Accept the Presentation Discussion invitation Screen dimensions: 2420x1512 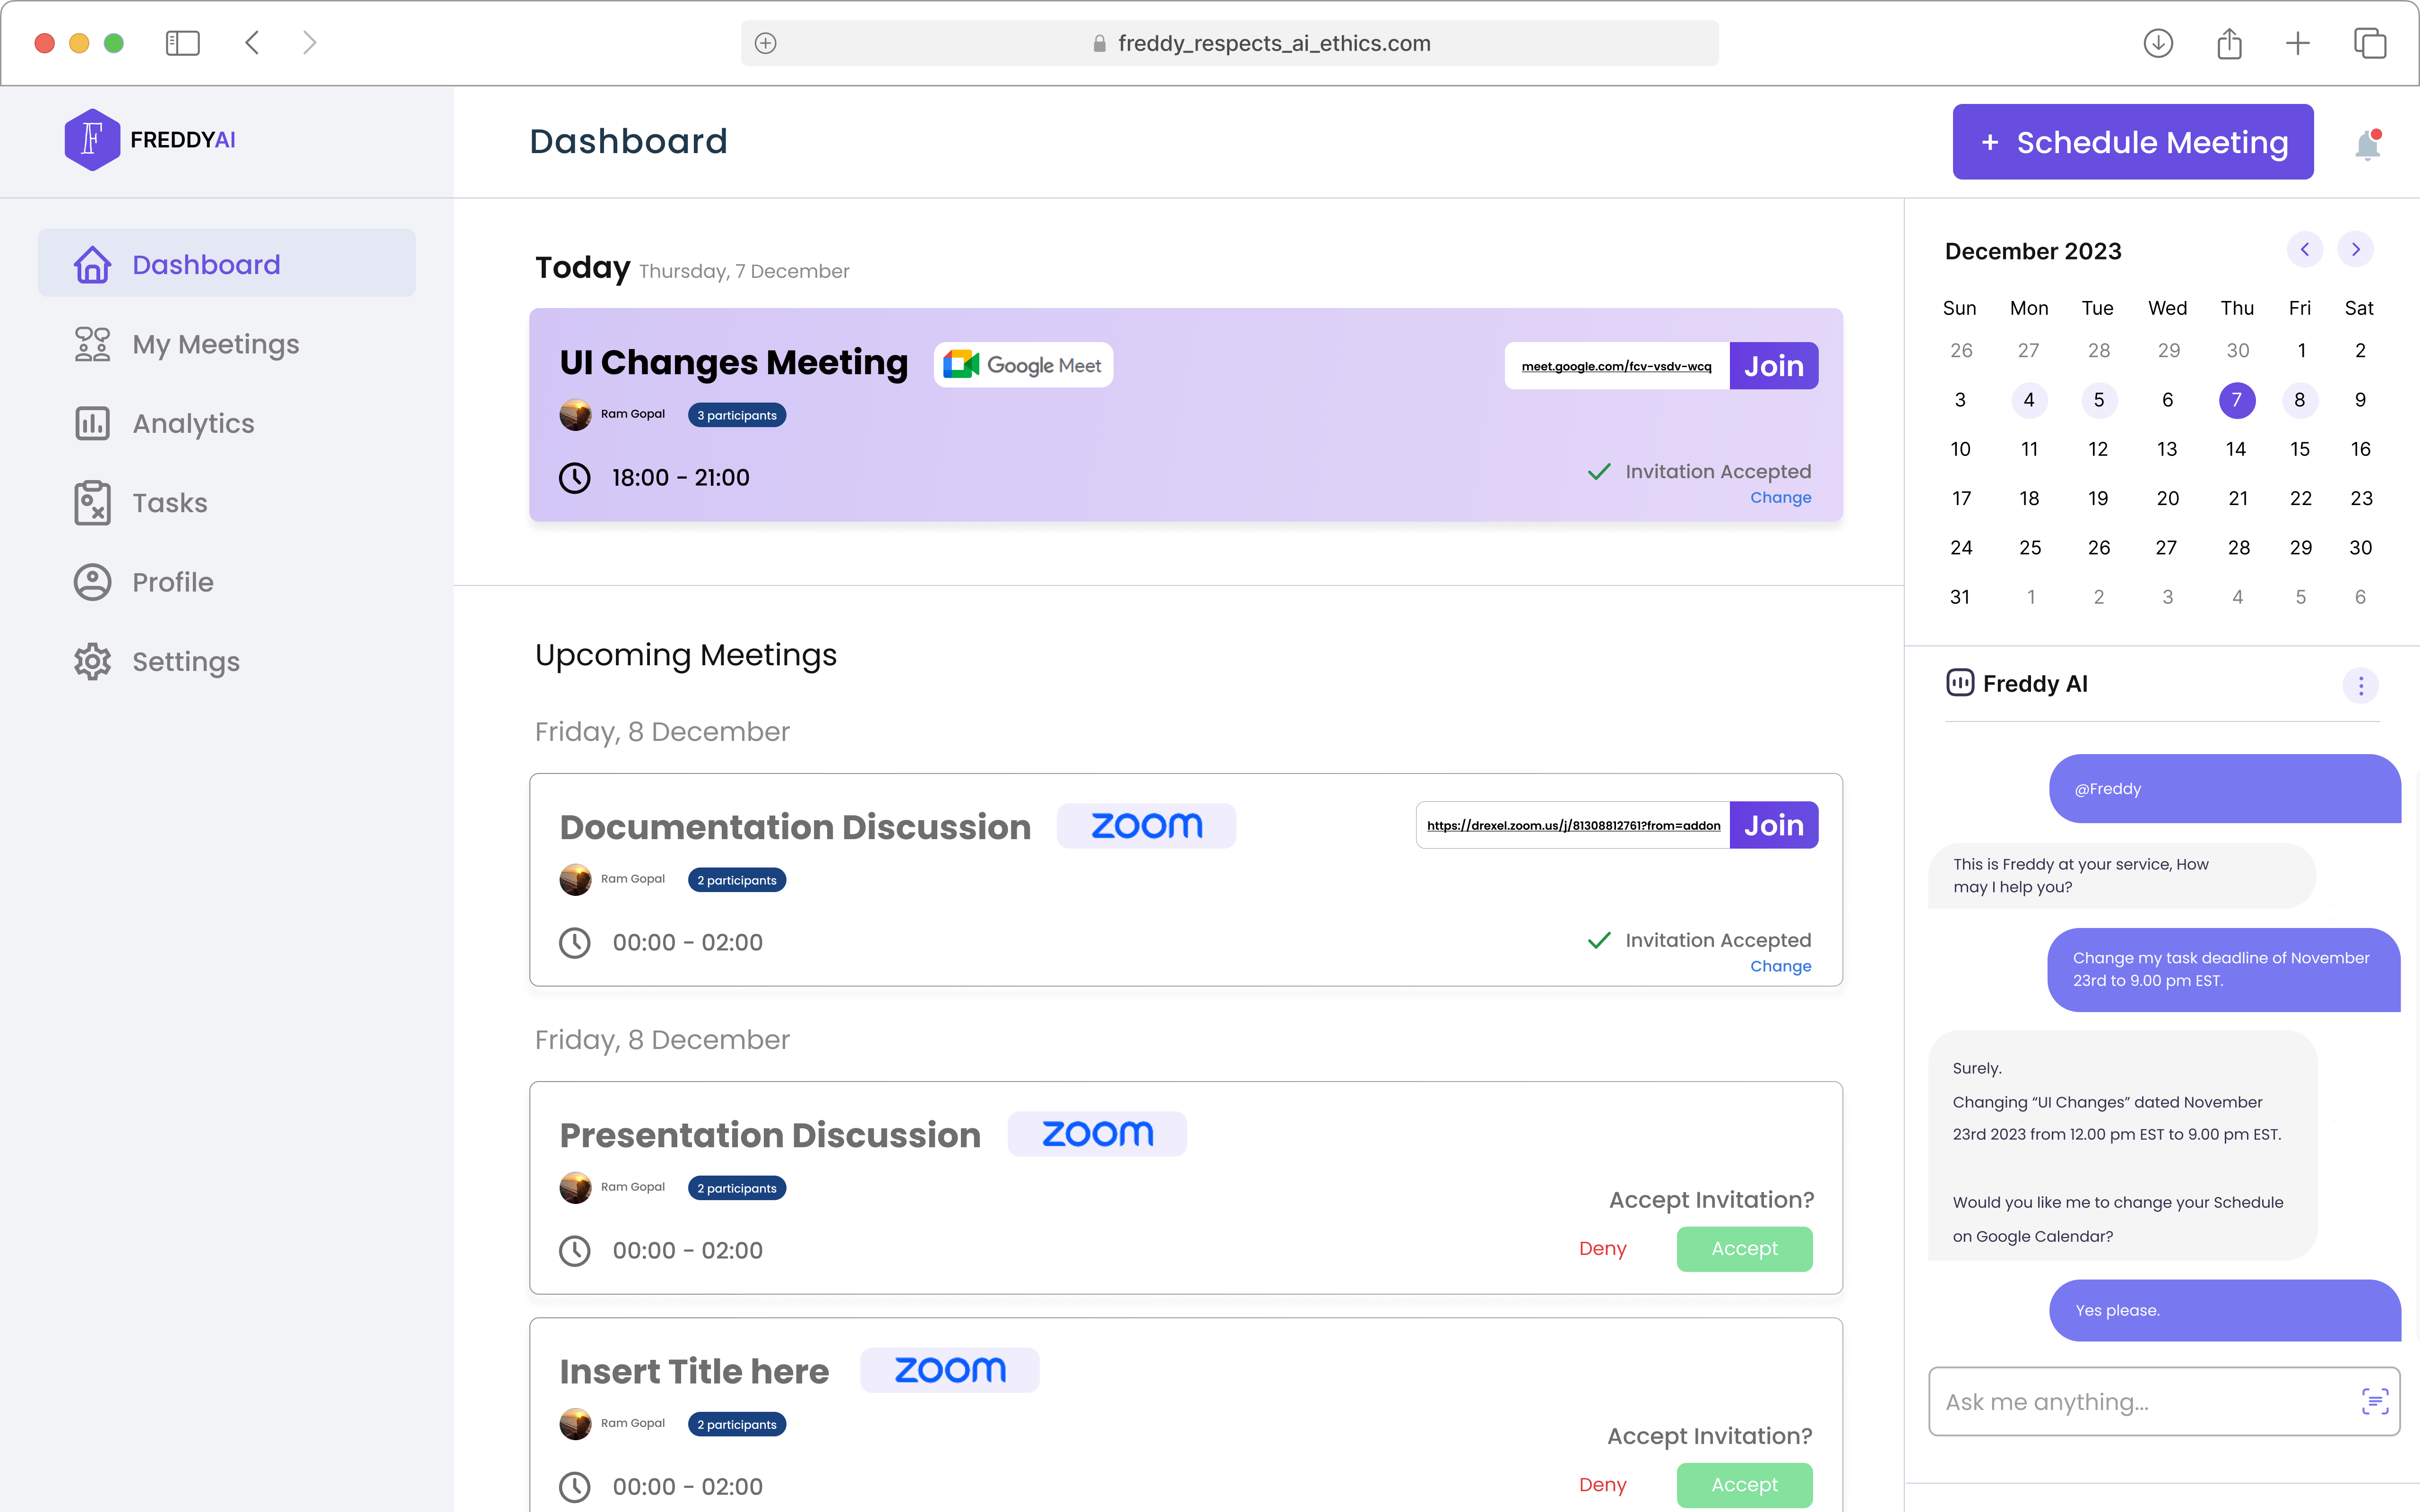1744,1248
